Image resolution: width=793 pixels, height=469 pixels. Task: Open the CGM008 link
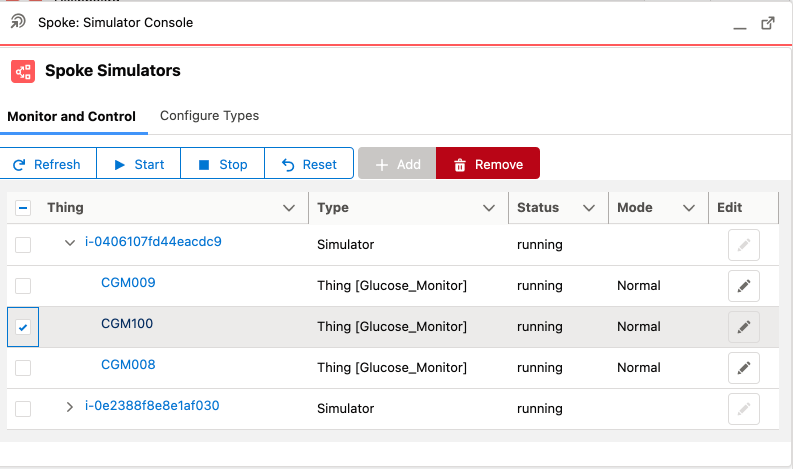tap(128, 364)
